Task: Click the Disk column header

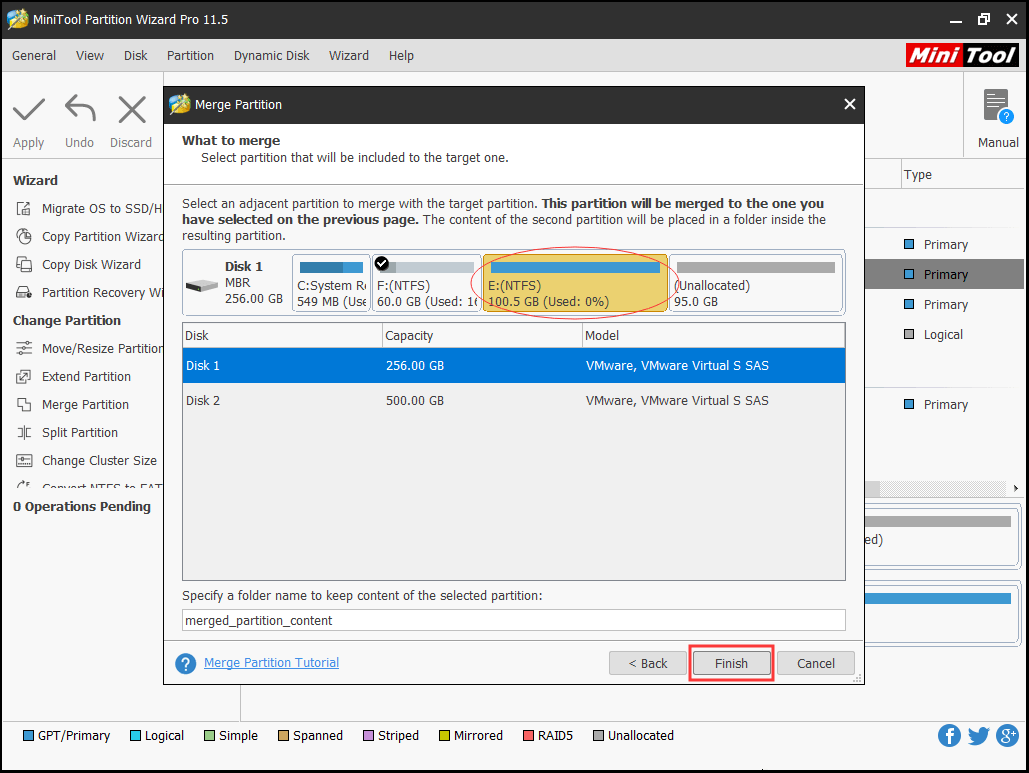Action: [x=283, y=335]
